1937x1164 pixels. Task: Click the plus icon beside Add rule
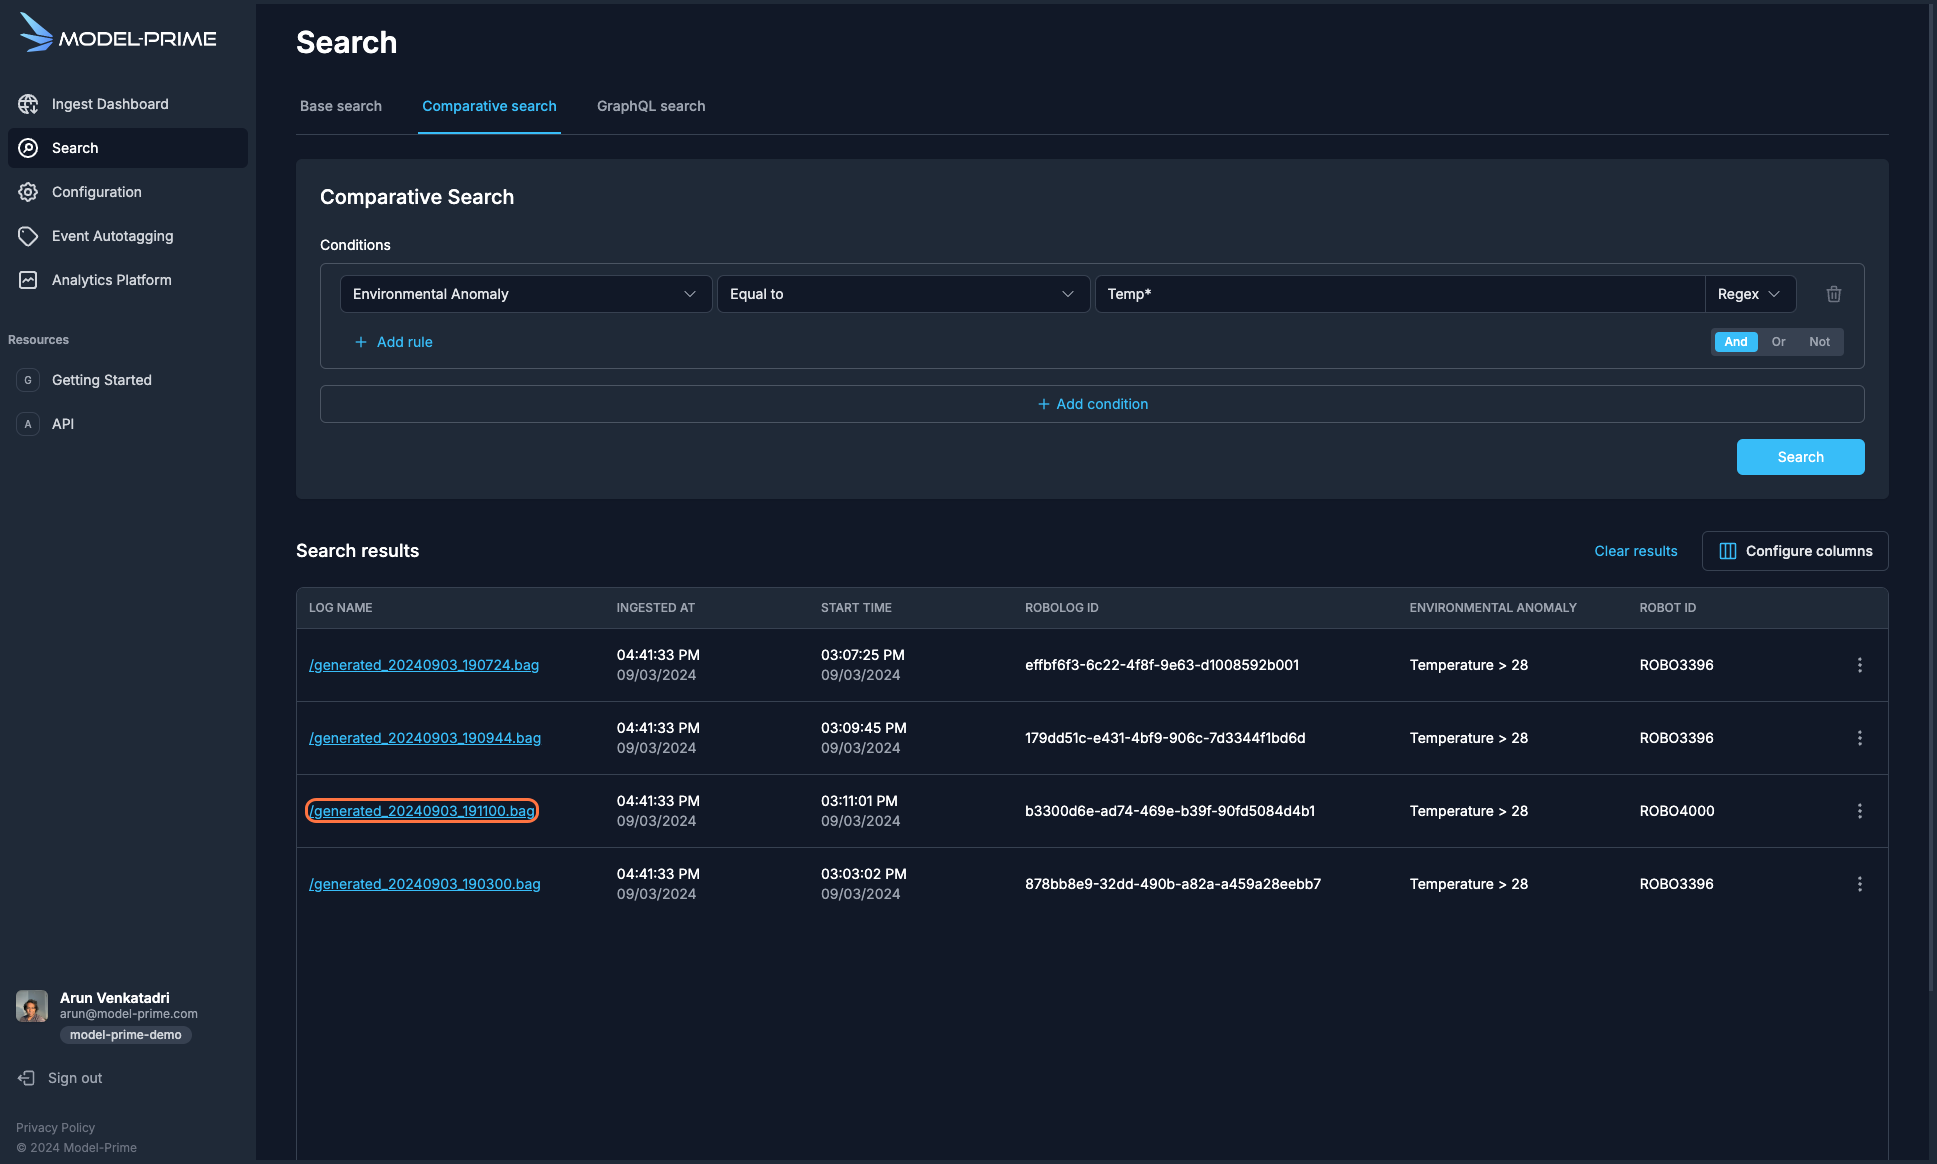tap(361, 342)
